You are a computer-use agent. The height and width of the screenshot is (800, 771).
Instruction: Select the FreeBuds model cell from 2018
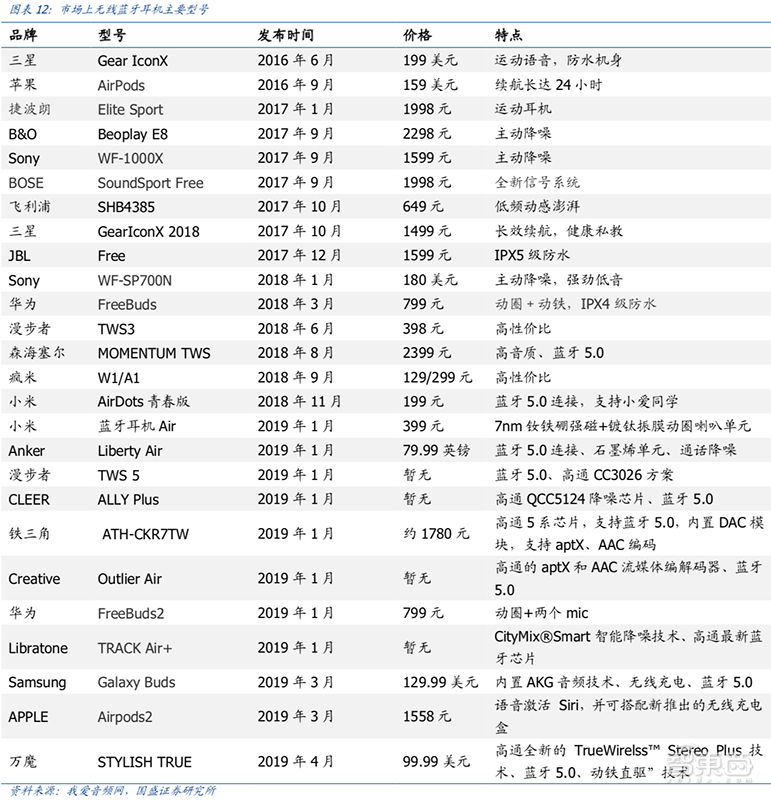coord(127,305)
